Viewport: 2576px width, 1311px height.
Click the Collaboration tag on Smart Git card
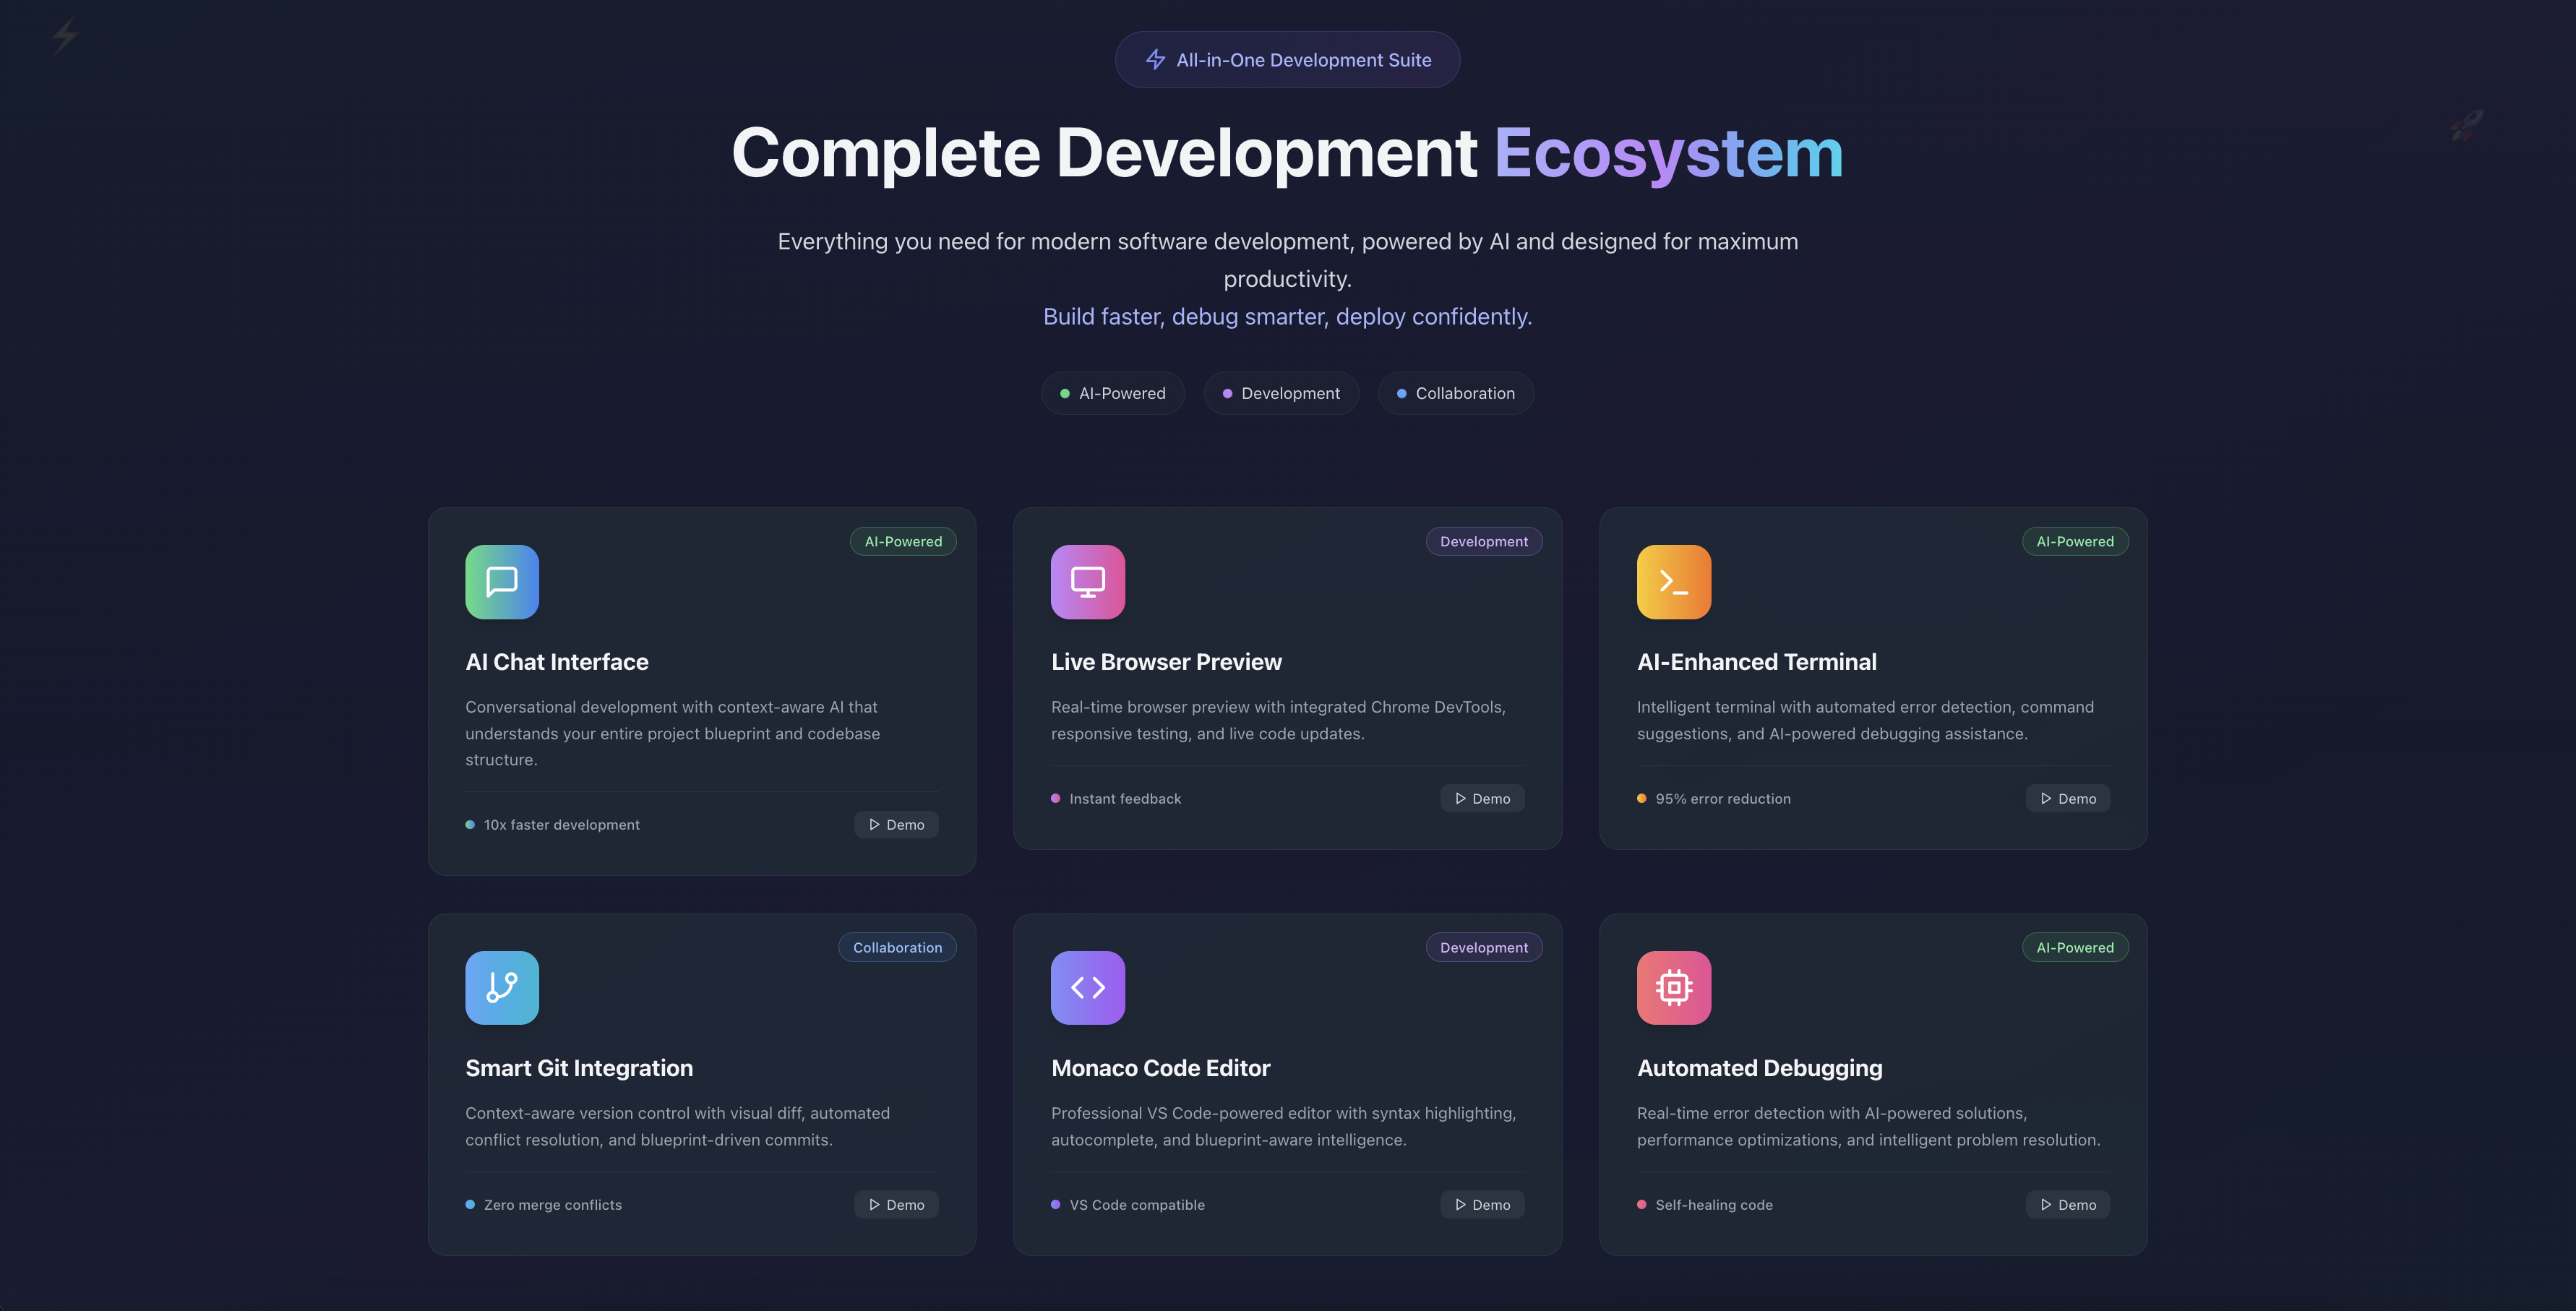pos(897,947)
